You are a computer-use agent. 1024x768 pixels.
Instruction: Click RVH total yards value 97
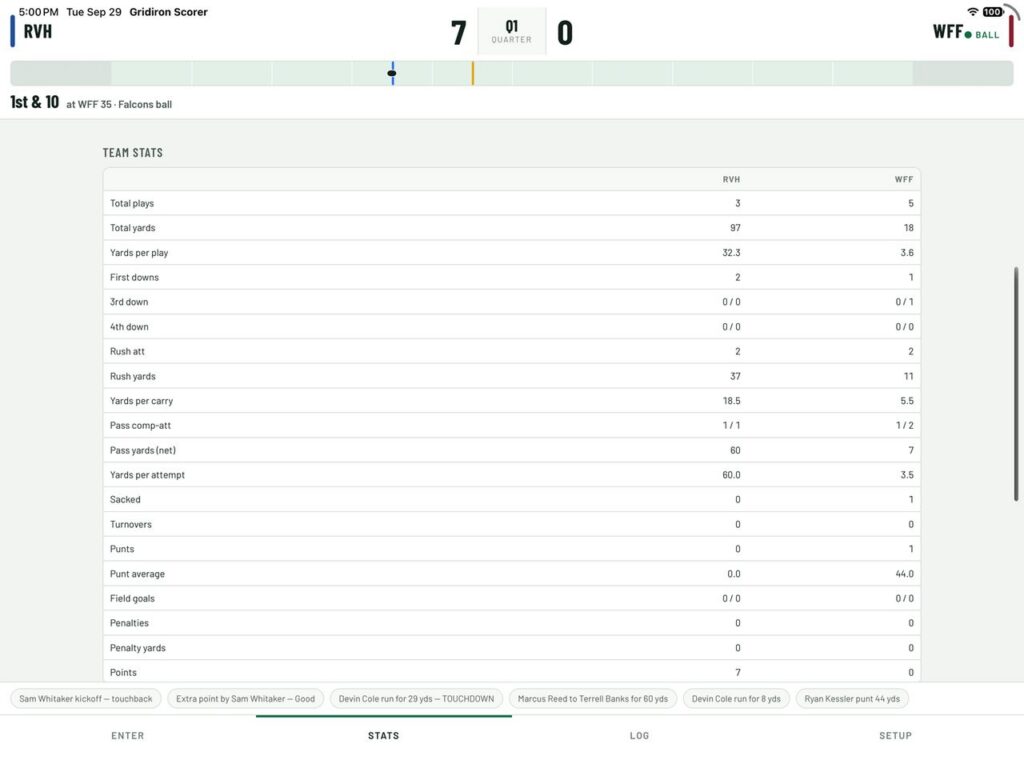(735, 228)
